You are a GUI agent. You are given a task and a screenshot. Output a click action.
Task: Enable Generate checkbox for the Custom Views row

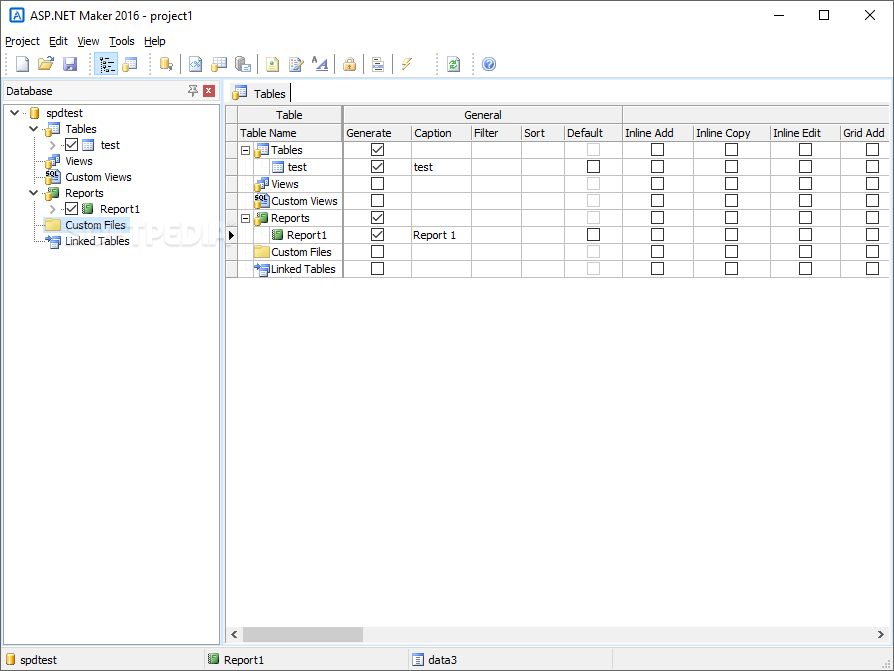pyautogui.click(x=377, y=201)
